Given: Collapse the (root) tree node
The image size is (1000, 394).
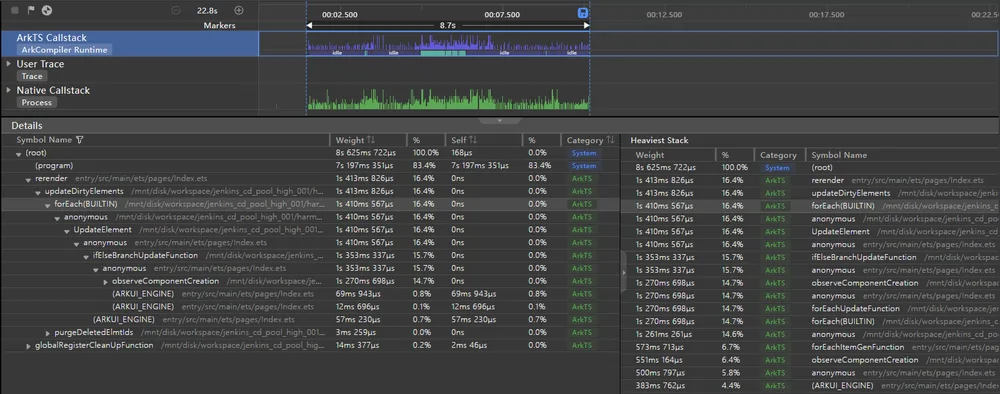Looking at the screenshot, I should tap(18, 154).
